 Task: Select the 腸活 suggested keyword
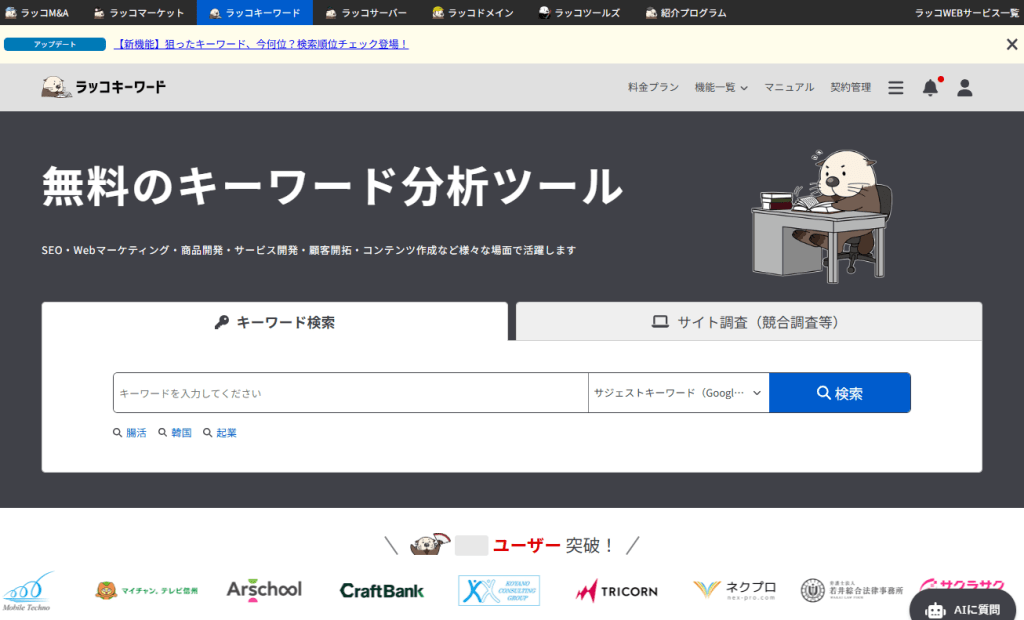click(x=130, y=433)
